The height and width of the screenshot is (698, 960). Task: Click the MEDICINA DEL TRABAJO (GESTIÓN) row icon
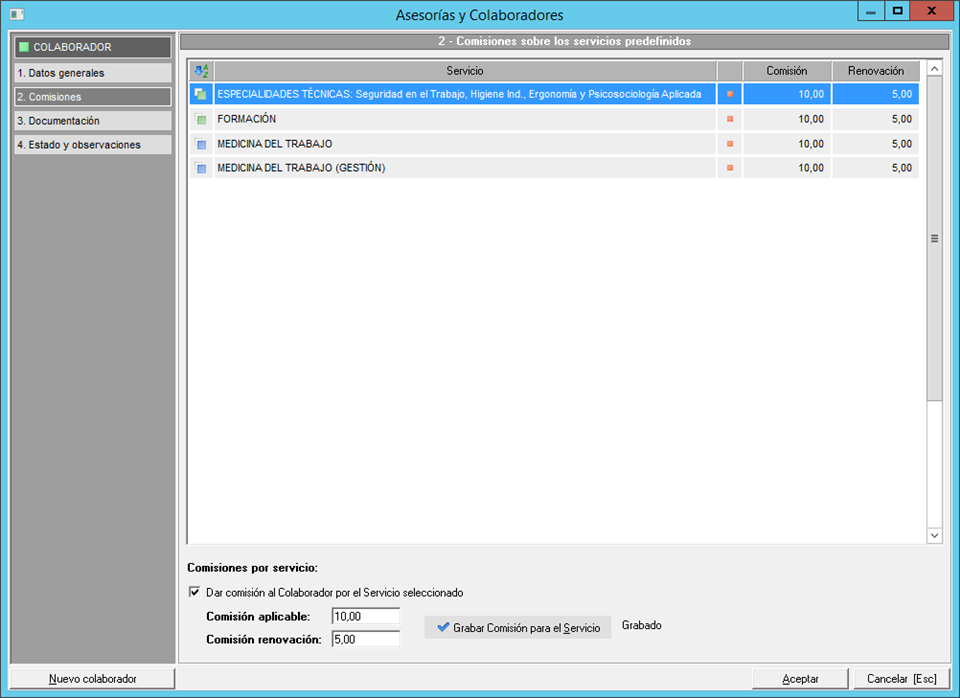(x=201, y=168)
